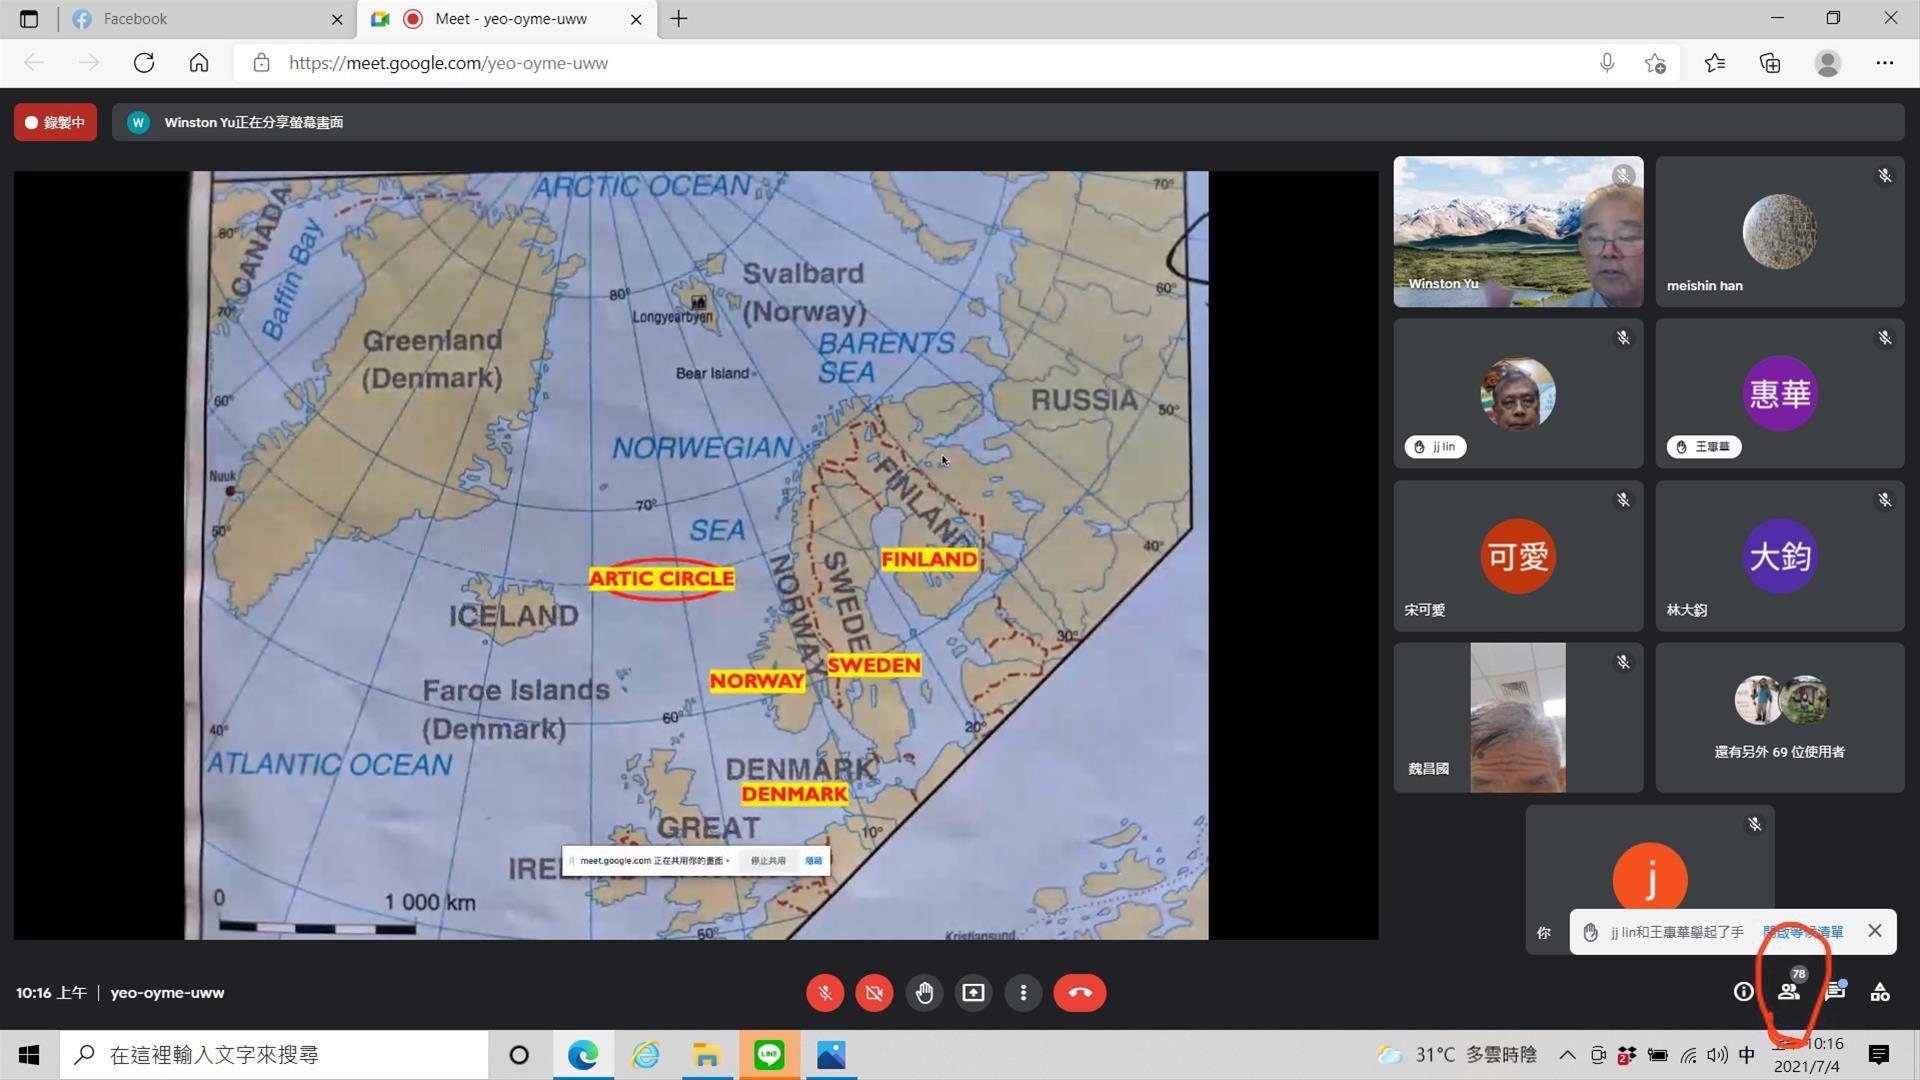Image resolution: width=1920 pixels, height=1080 pixels.
Task: Open network Wi-Fi status icon
Action: click(1688, 1055)
